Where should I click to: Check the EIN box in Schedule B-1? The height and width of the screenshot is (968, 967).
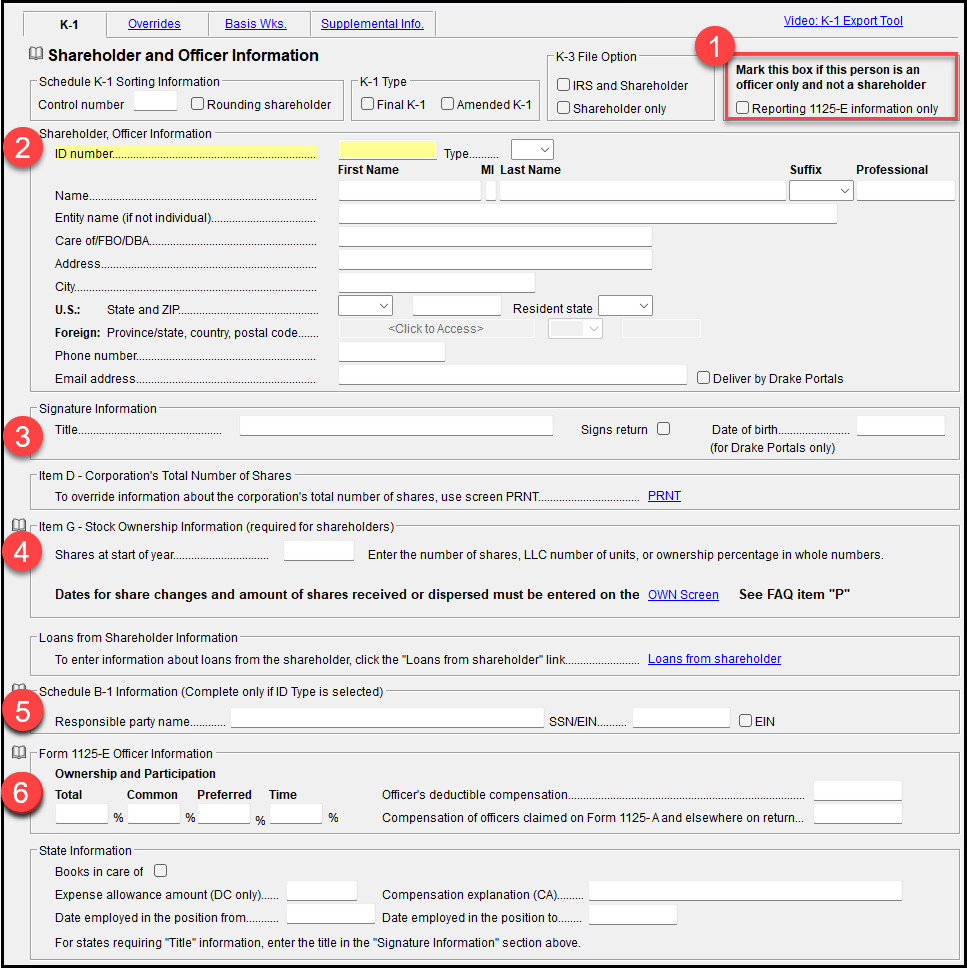[745, 720]
